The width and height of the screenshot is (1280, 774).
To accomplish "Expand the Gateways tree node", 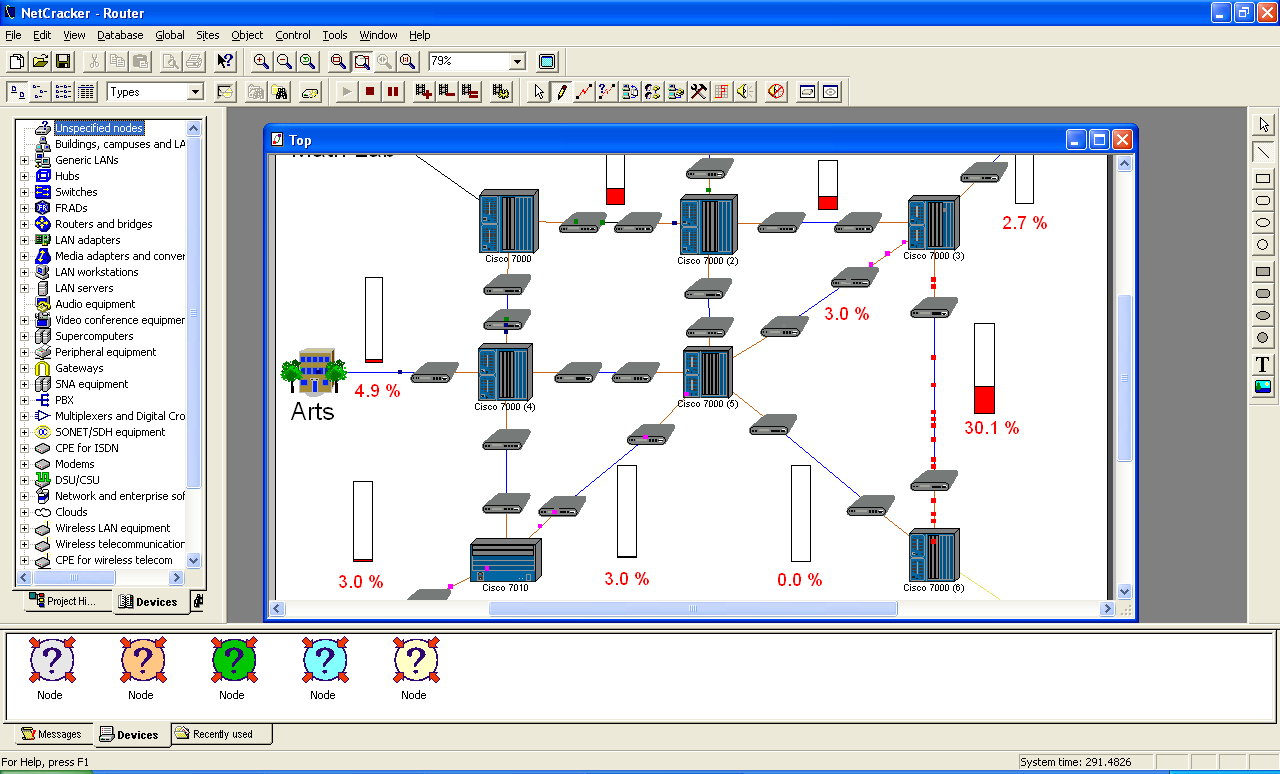I will (25, 368).
